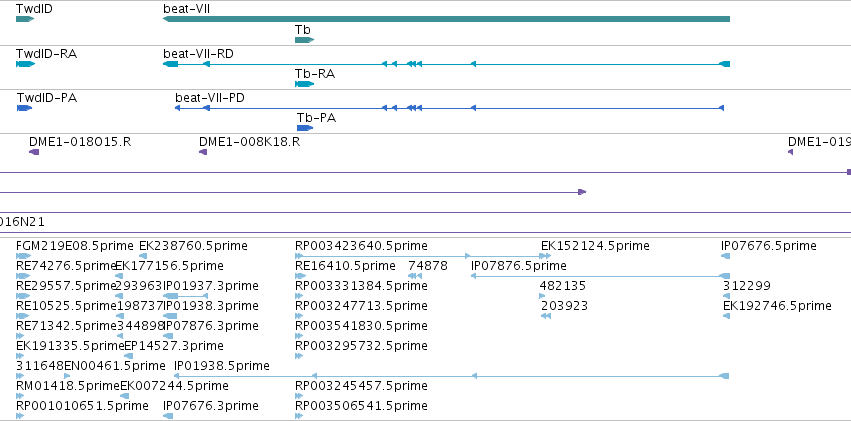The image size is (851, 421).
Task: Click the Tb-RA transcript glyph
Action: 304,84
